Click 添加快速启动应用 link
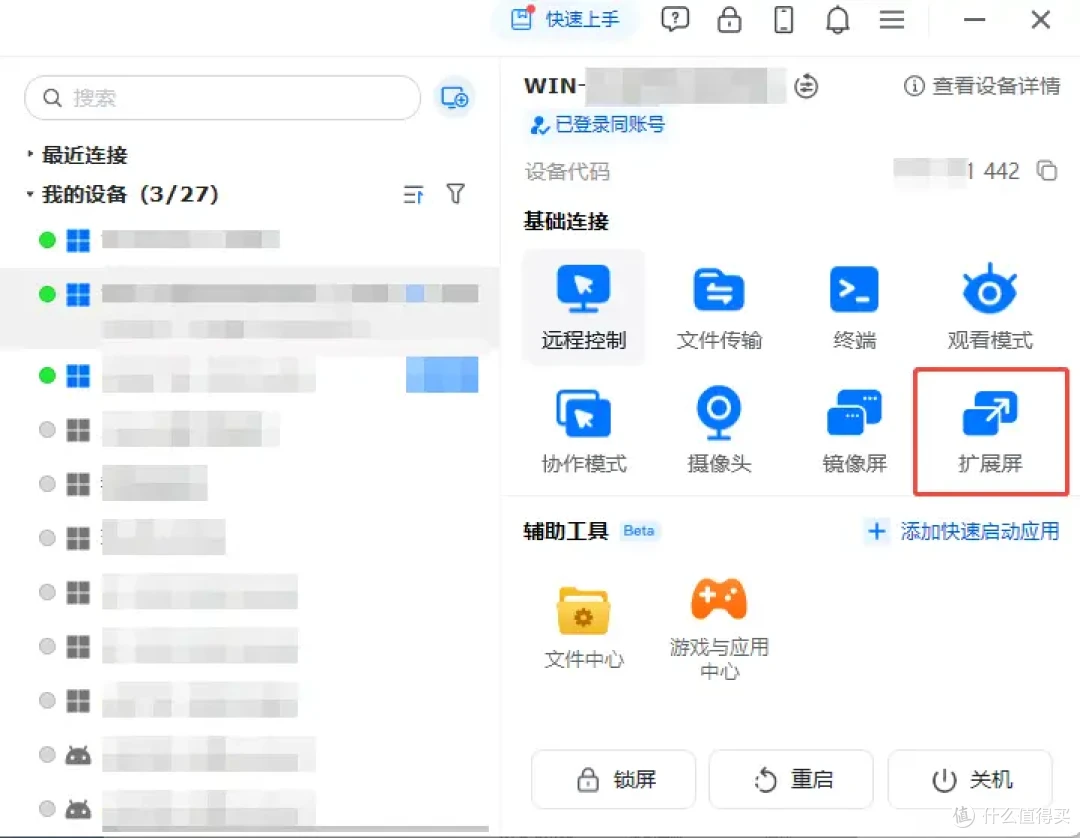 coord(963,531)
